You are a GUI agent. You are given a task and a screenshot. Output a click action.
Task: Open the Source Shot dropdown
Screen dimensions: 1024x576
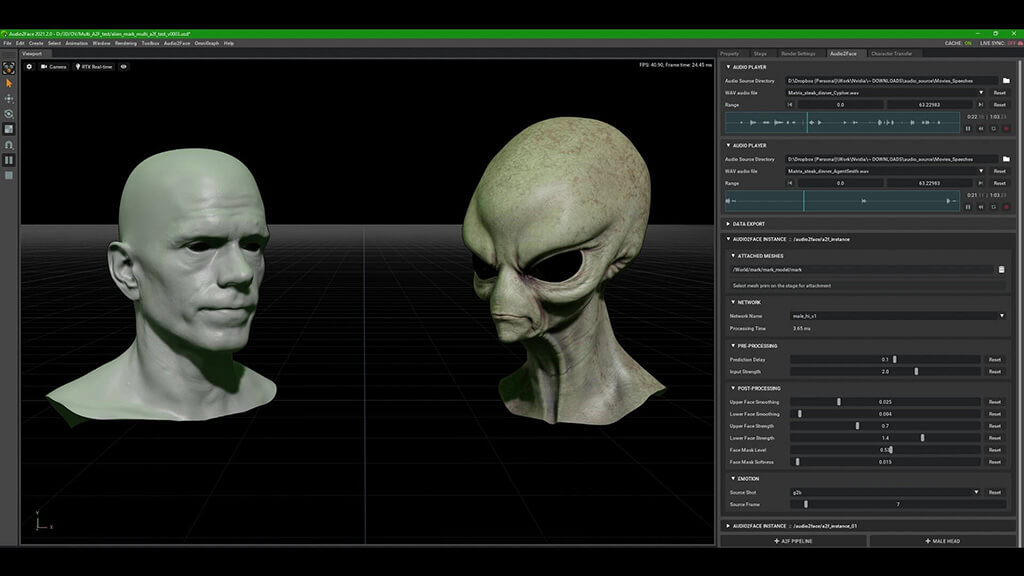[x=884, y=492]
